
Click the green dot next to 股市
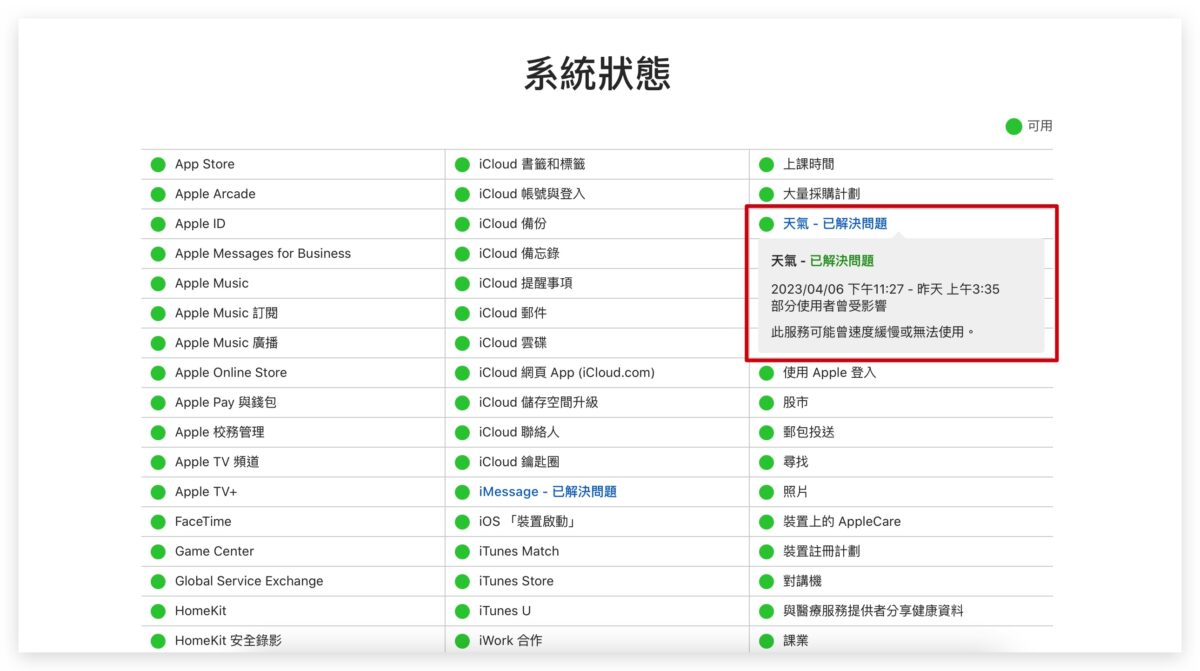[766, 402]
